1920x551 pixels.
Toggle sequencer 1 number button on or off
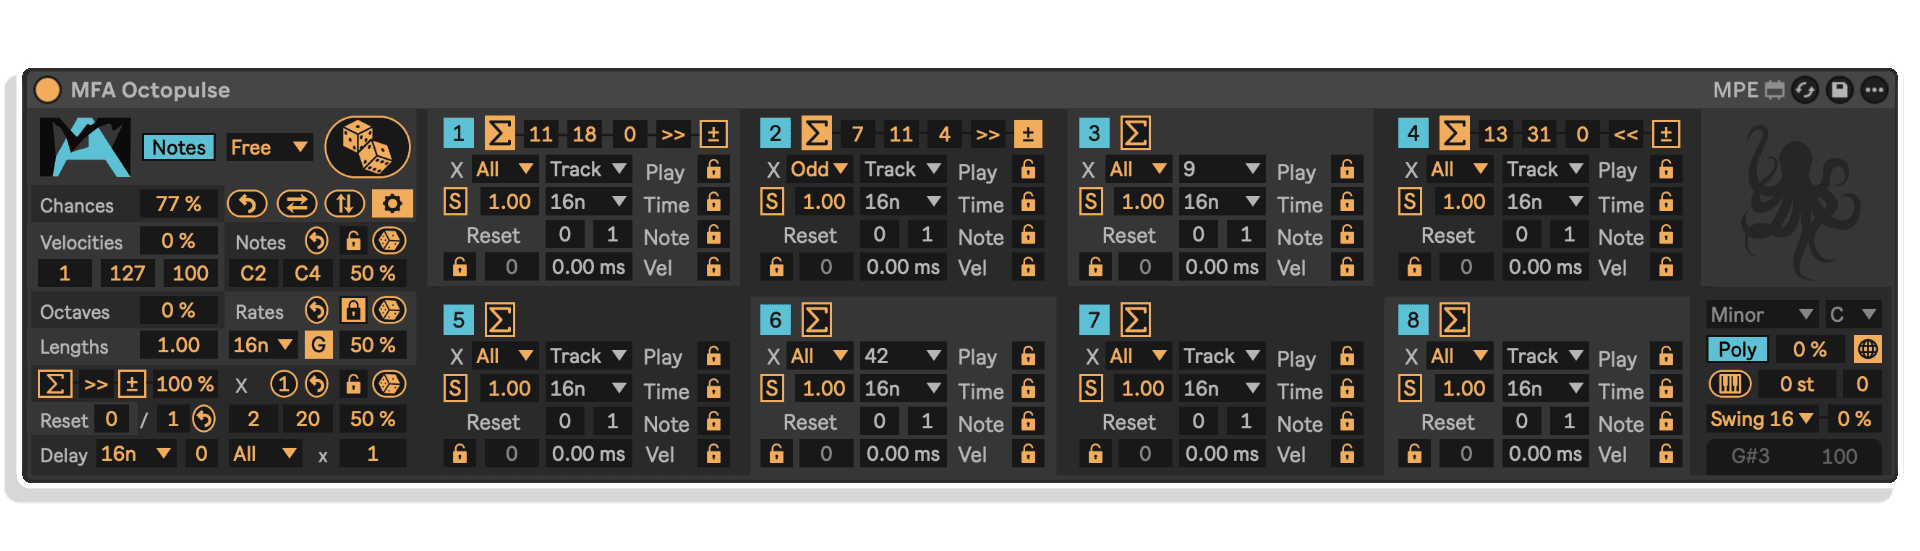[x=458, y=134]
